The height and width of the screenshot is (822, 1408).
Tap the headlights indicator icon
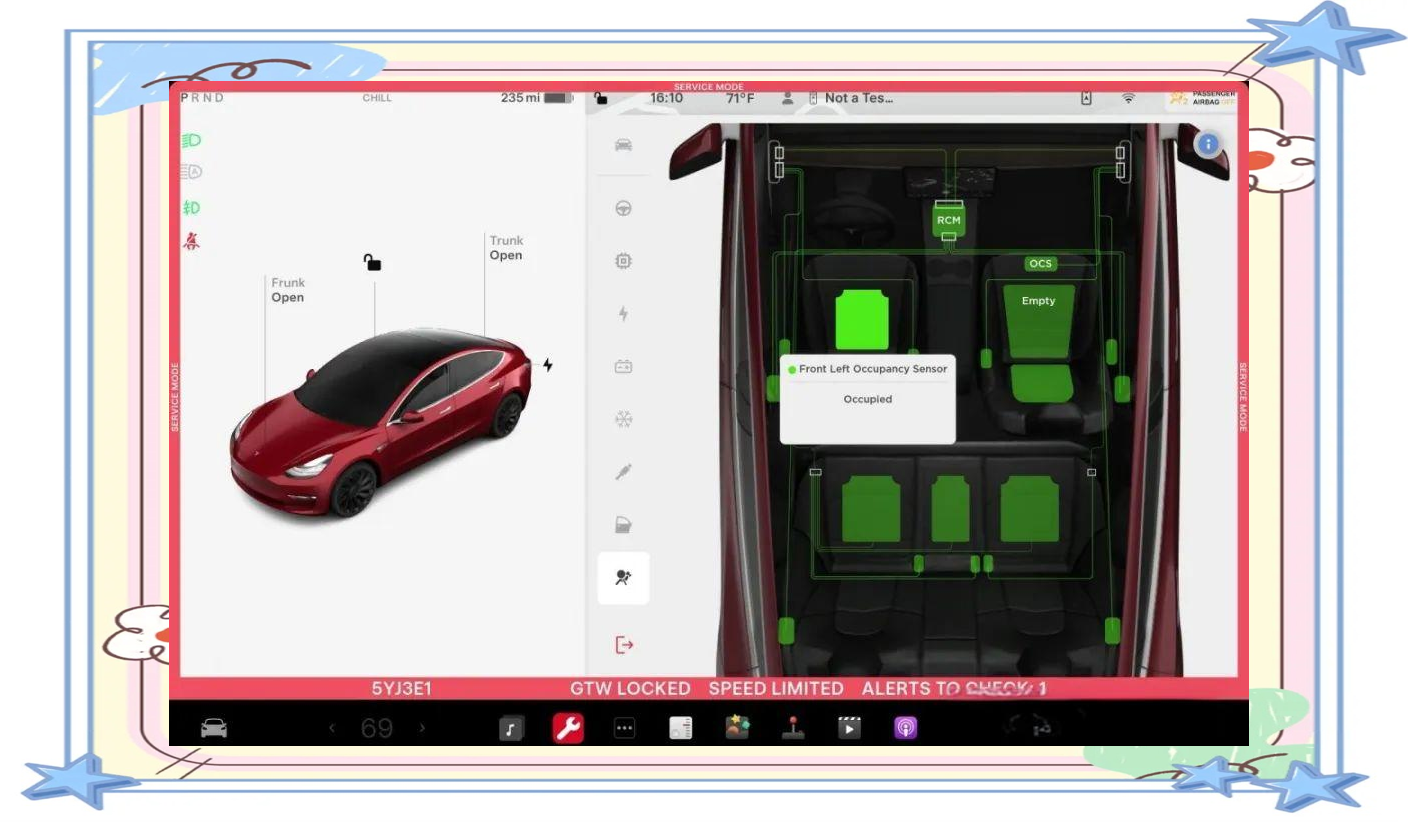coord(191,141)
